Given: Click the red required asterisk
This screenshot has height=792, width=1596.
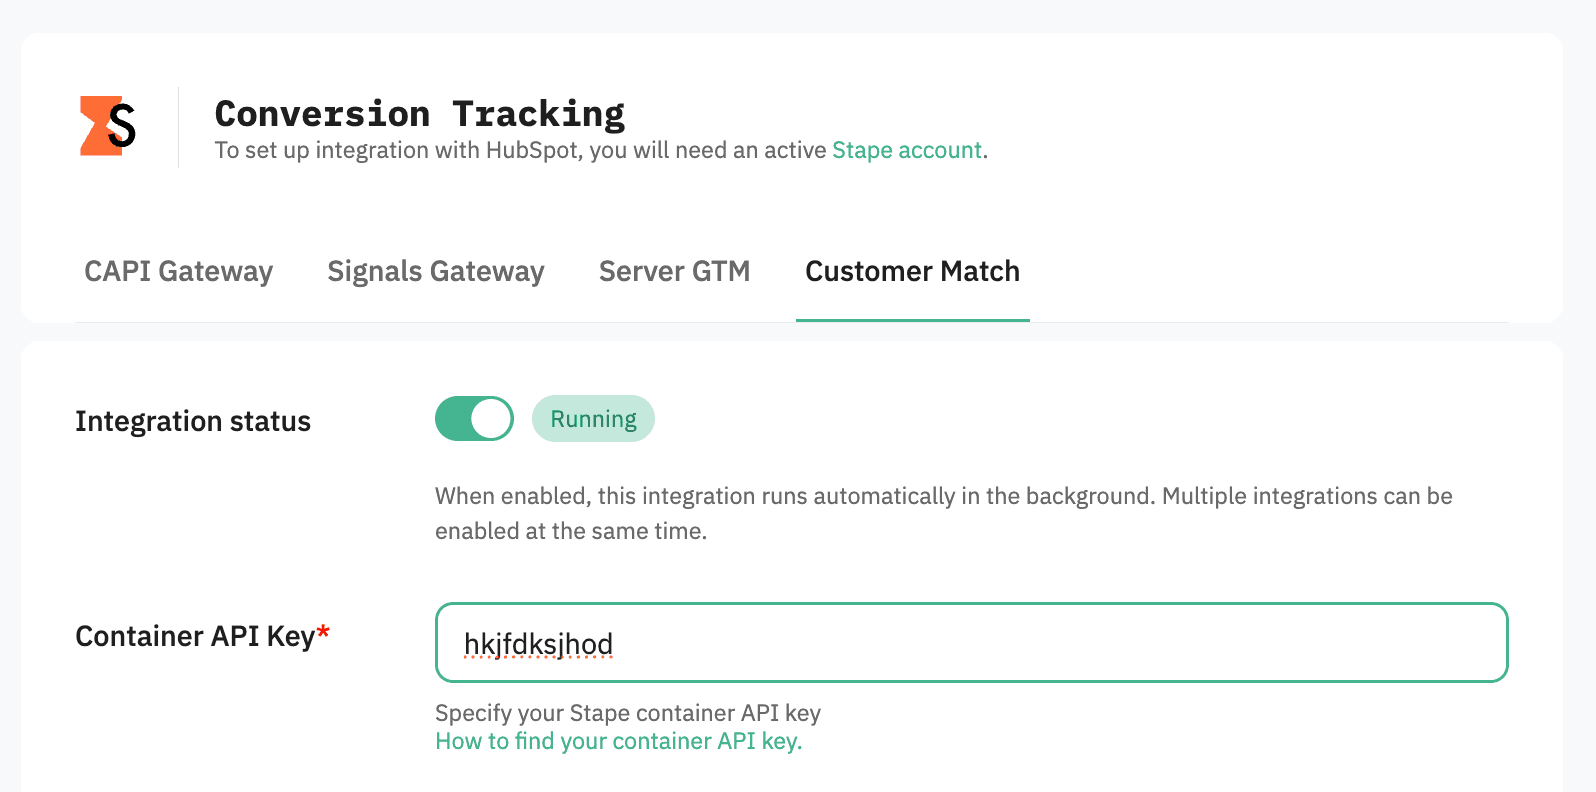Looking at the screenshot, I should pyautogui.click(x=324, y=633).
